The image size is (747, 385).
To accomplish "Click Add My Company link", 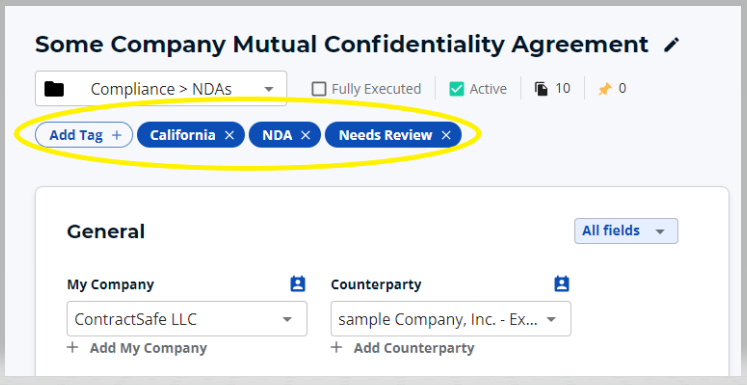I will coord(137,348).
